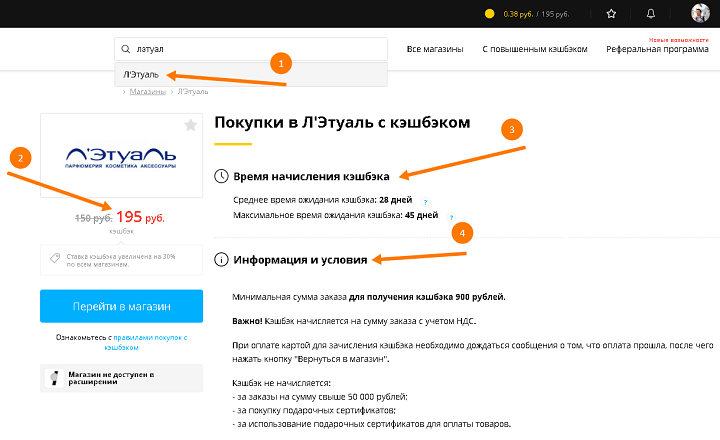Click Новые возможности red label
Image resolution: width=720 pixels, height=440 pixels.
(x=679, y=40)
